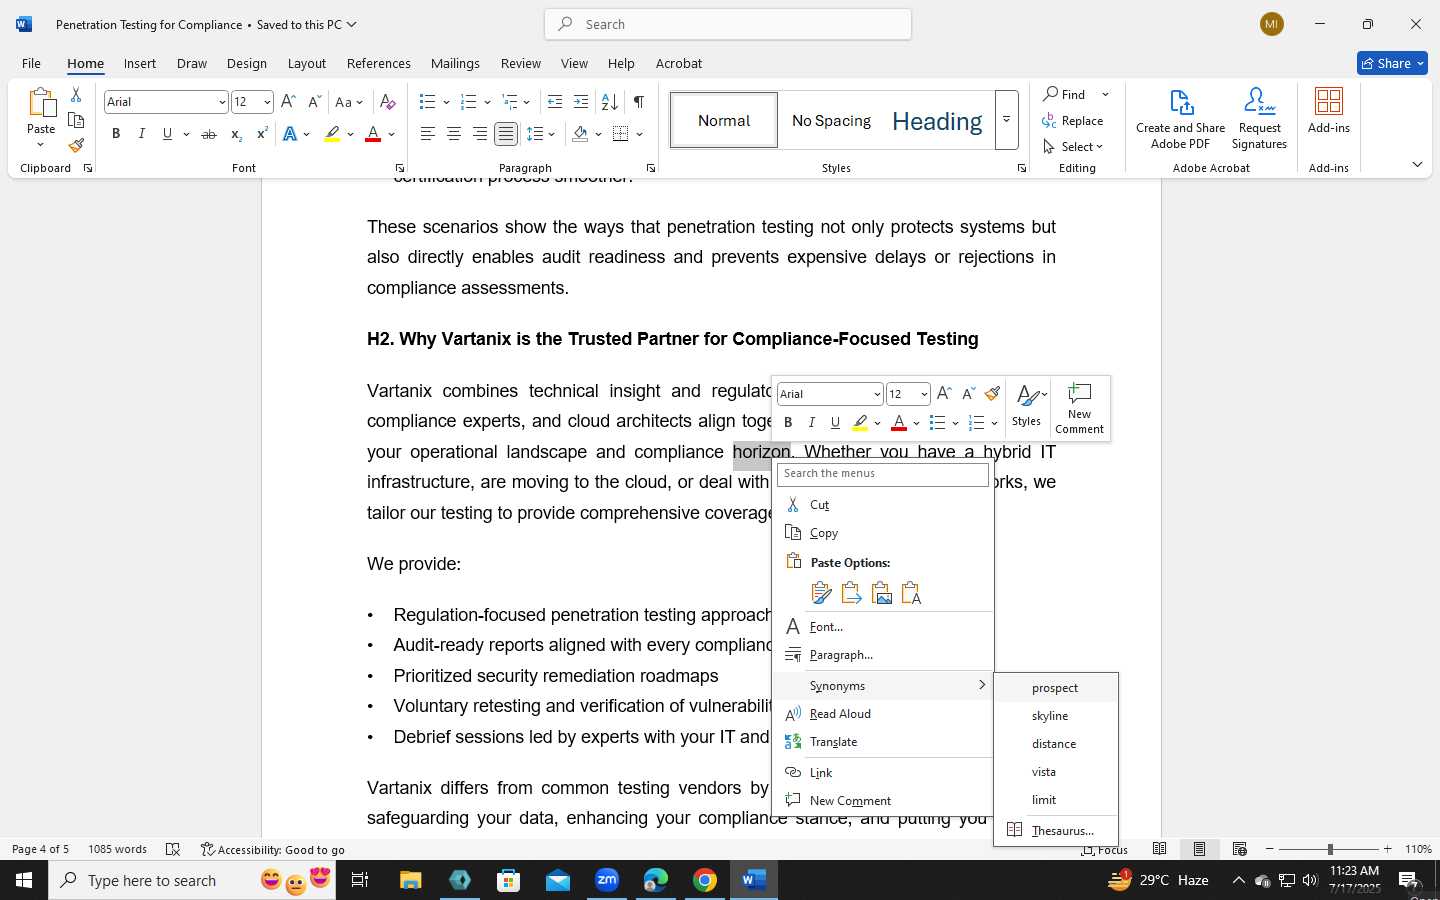
Task: Click New Comment in the mini toolbar
Action: point(1080,408)
